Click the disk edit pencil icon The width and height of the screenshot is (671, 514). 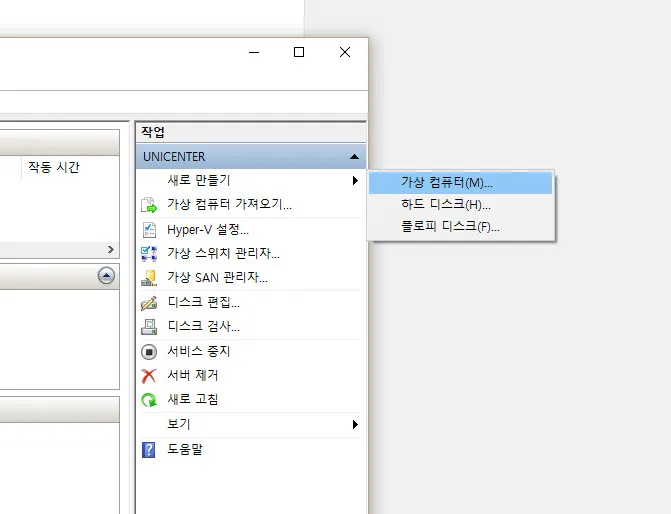coord(149,303)
